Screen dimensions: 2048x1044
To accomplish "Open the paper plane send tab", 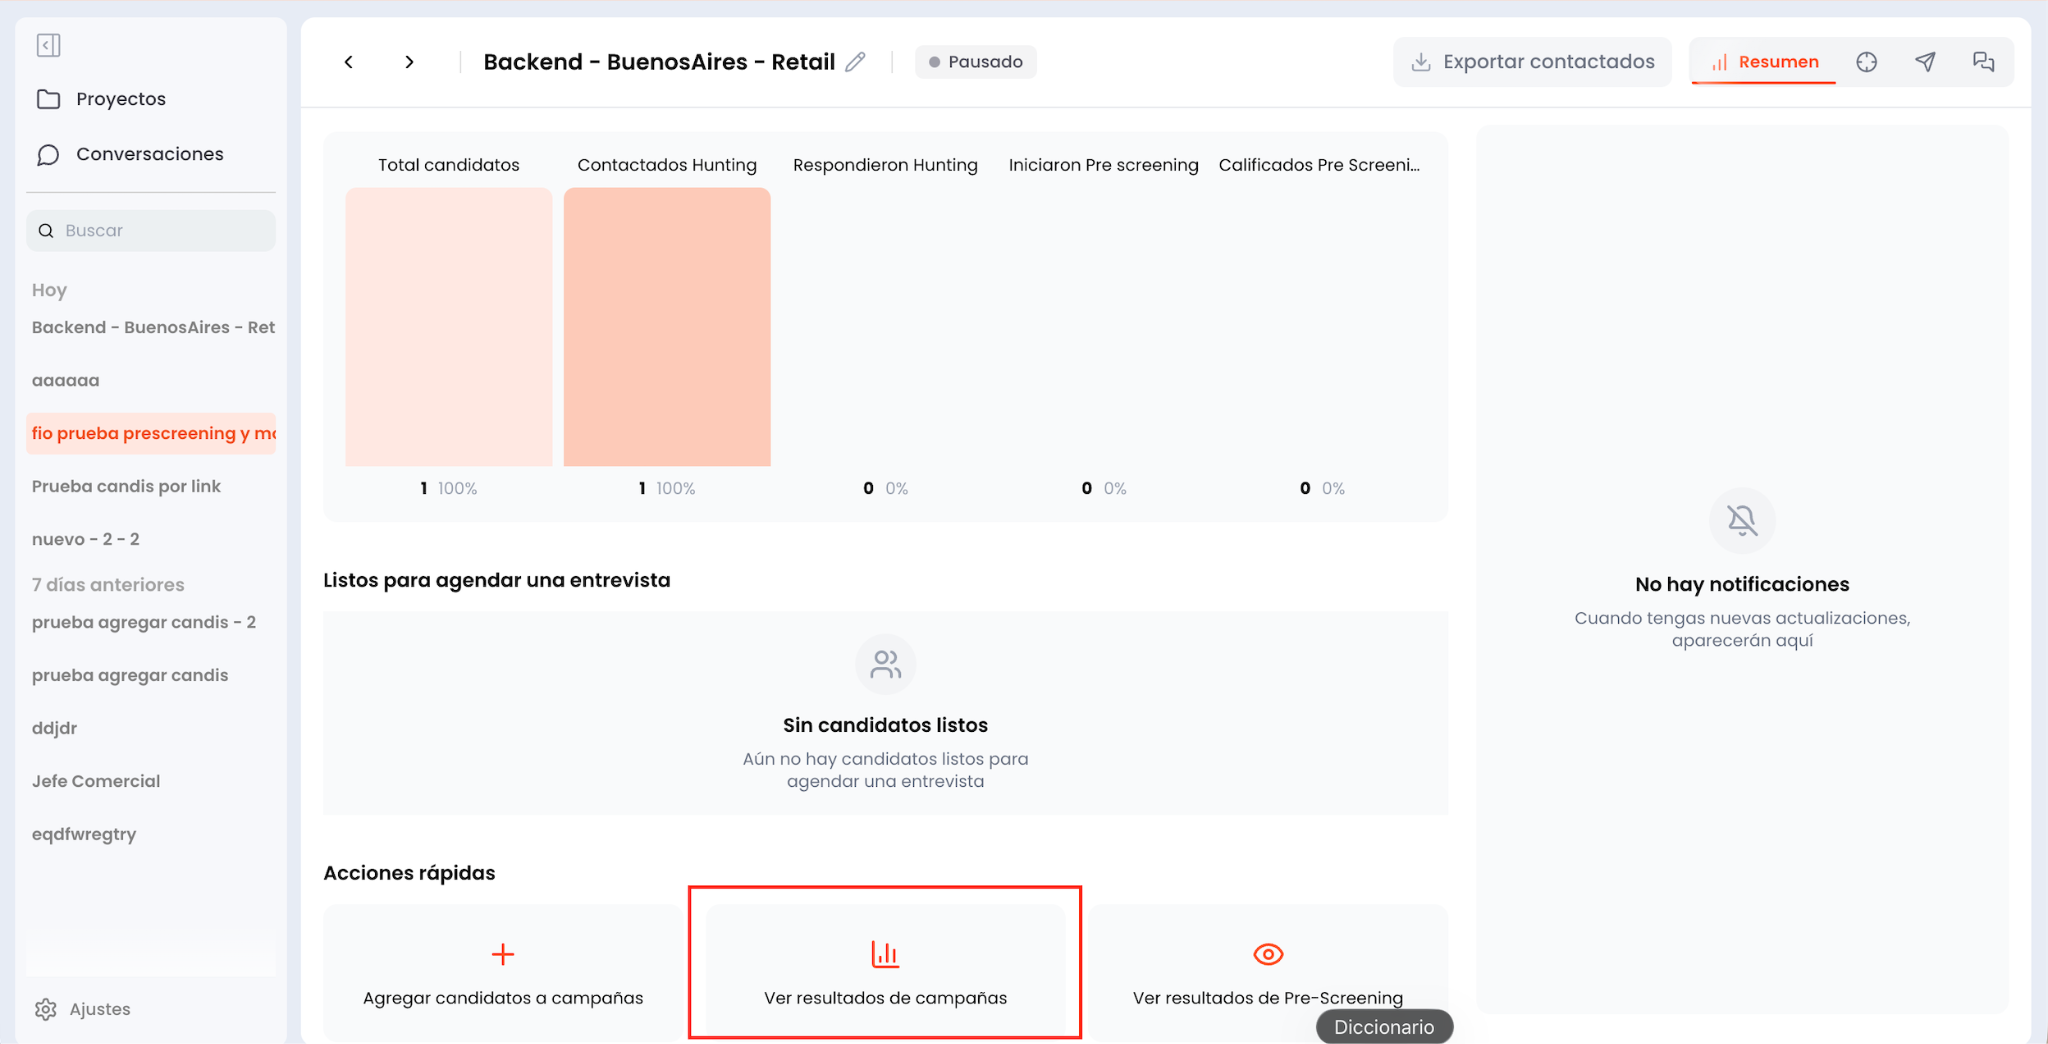I will coord(1925,62).
